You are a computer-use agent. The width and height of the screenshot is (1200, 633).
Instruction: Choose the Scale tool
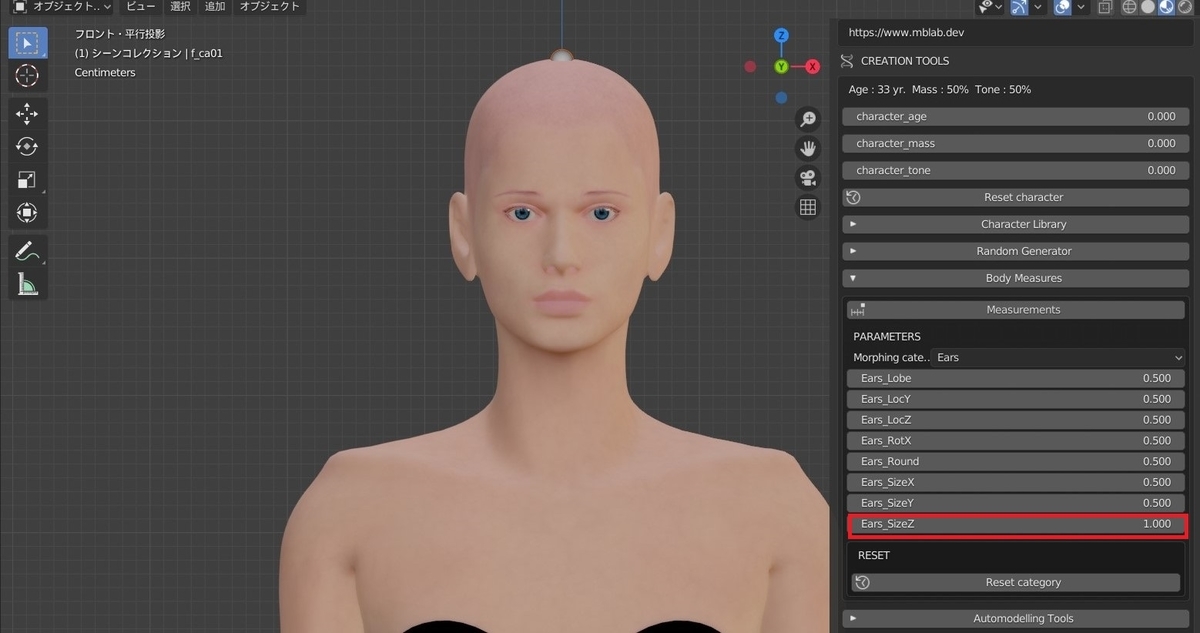coord(27,180)
